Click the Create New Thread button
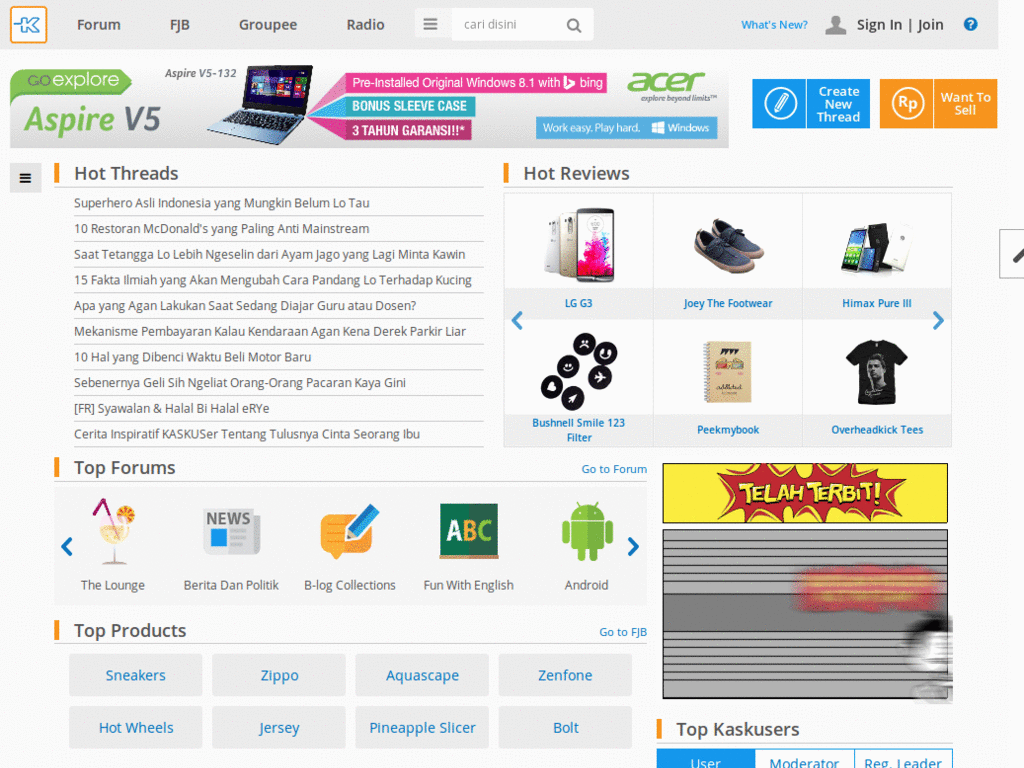The width and height of the screenshot is (1024, 768). [810, 104]
